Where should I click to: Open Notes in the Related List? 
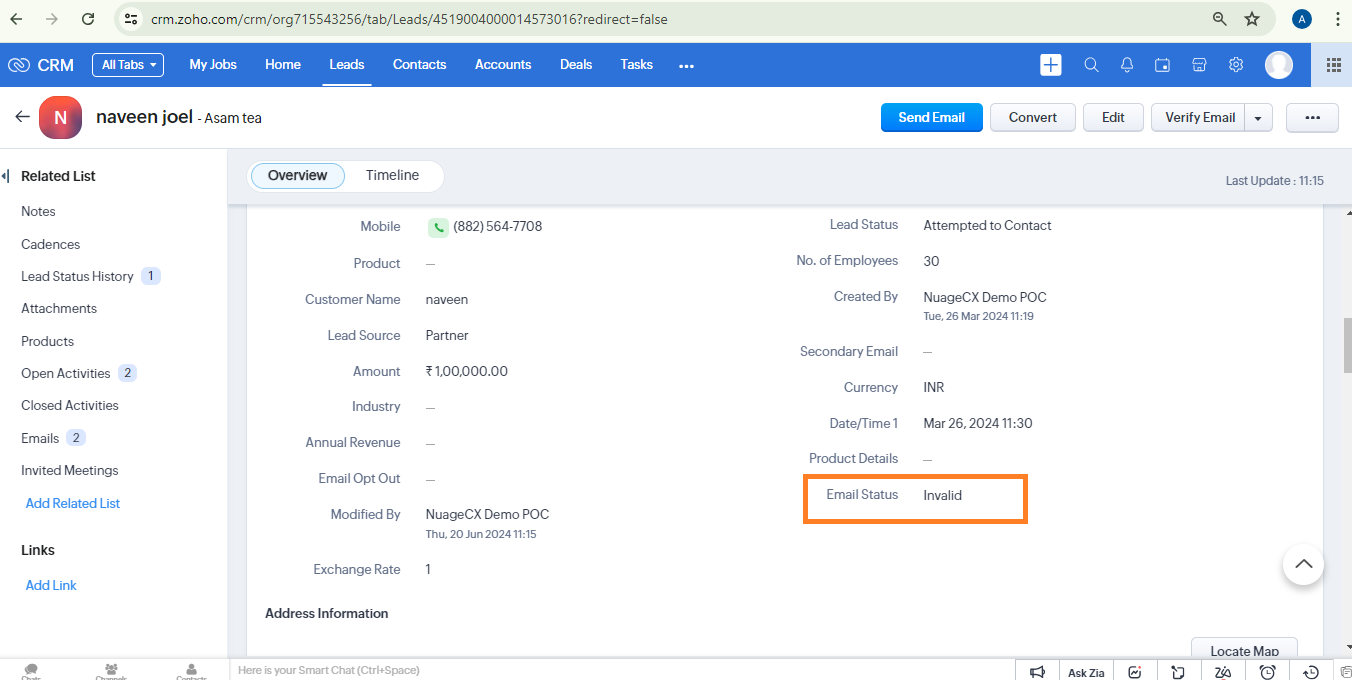coord(38,212)
